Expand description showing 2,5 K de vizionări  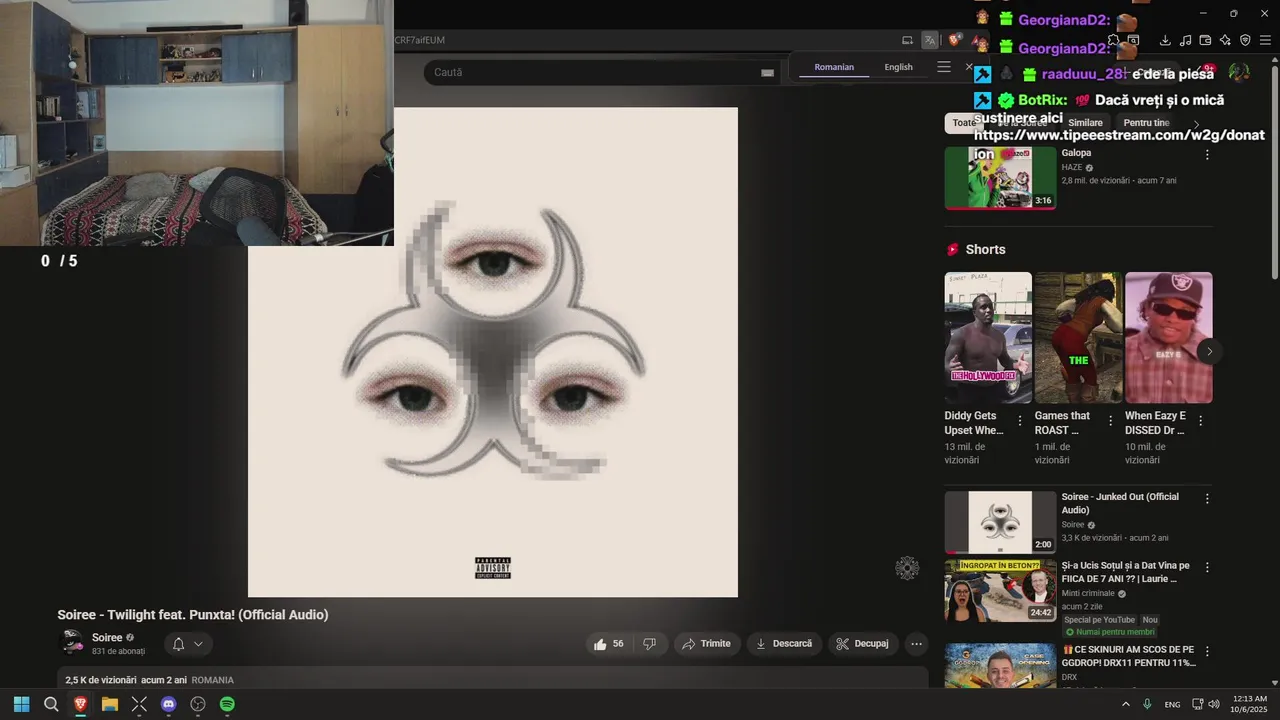tap(493, 679)
